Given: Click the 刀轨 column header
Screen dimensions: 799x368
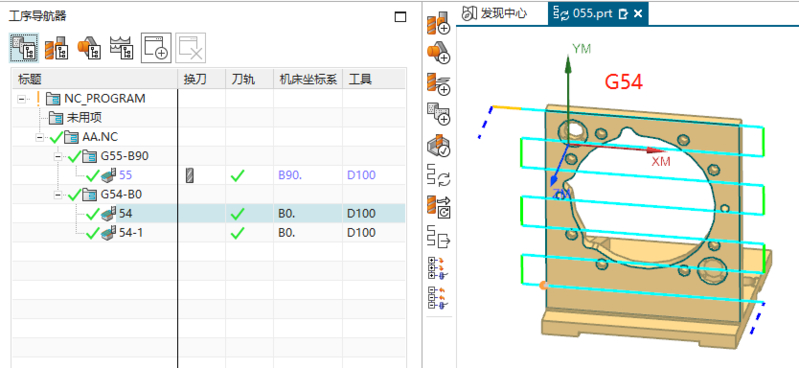Looking at the screenshot, I should [249, 78].
